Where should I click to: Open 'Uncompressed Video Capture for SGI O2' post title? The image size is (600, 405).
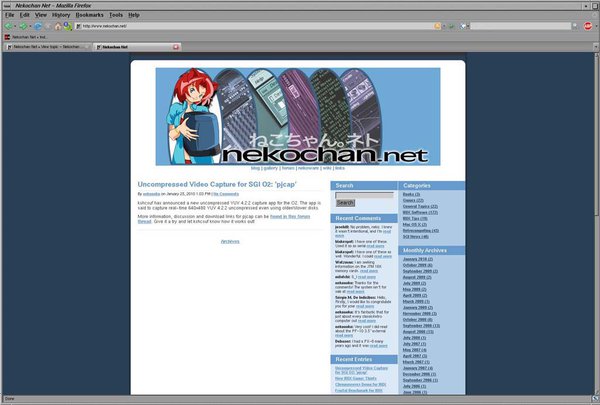217,184
